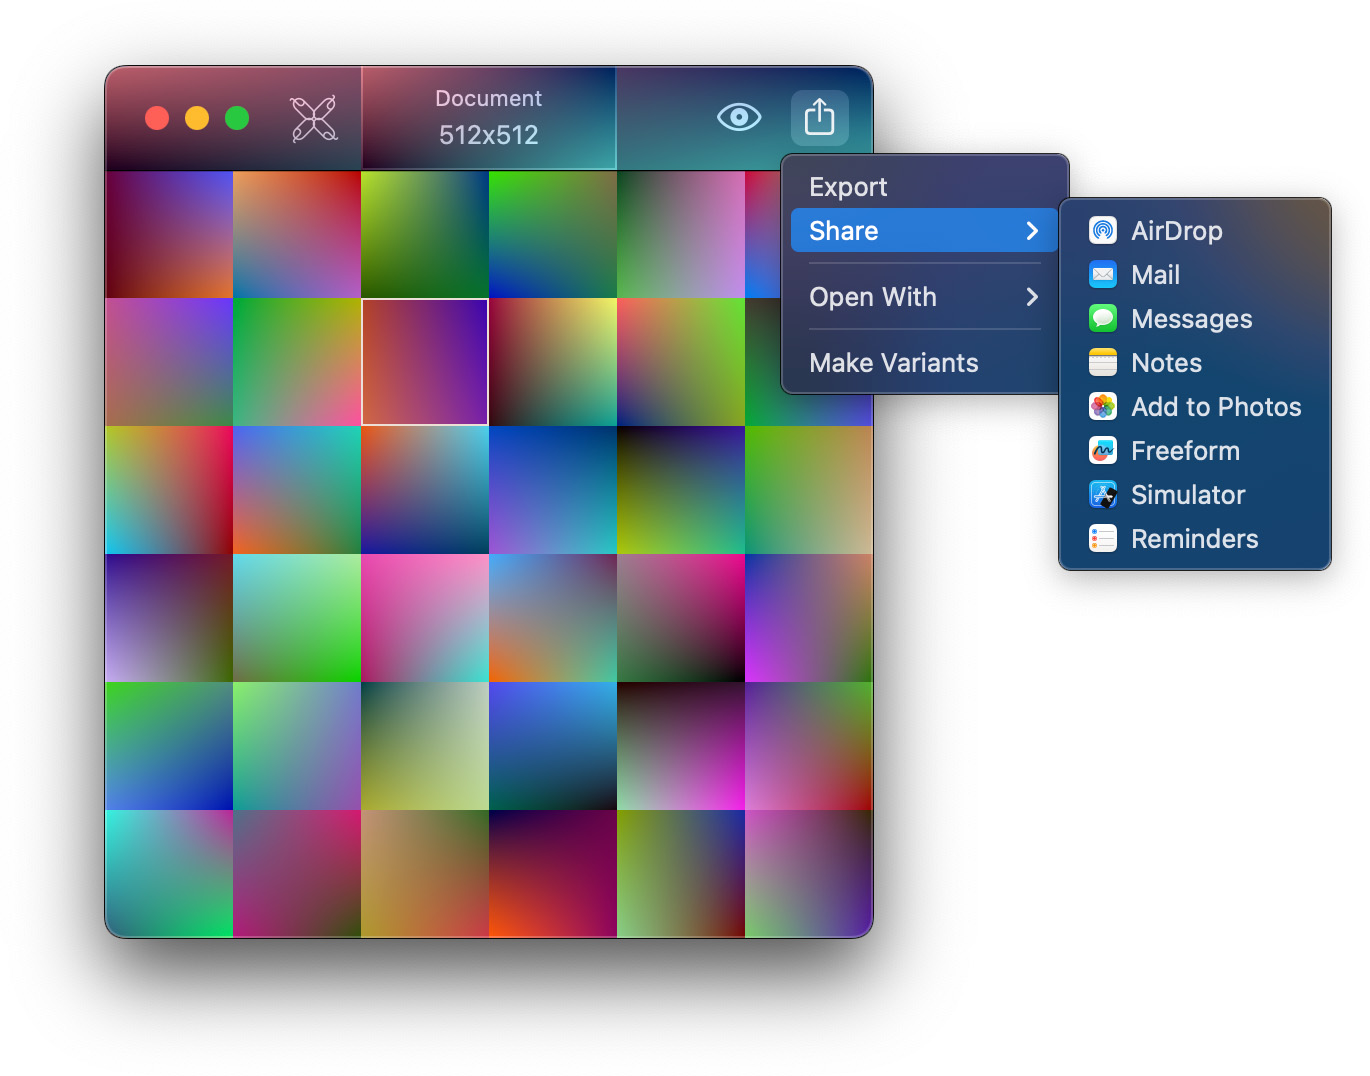Toggle the eye preview icon
Viewport: 1370px width, 1076px height.
click(x=739, y=118)
